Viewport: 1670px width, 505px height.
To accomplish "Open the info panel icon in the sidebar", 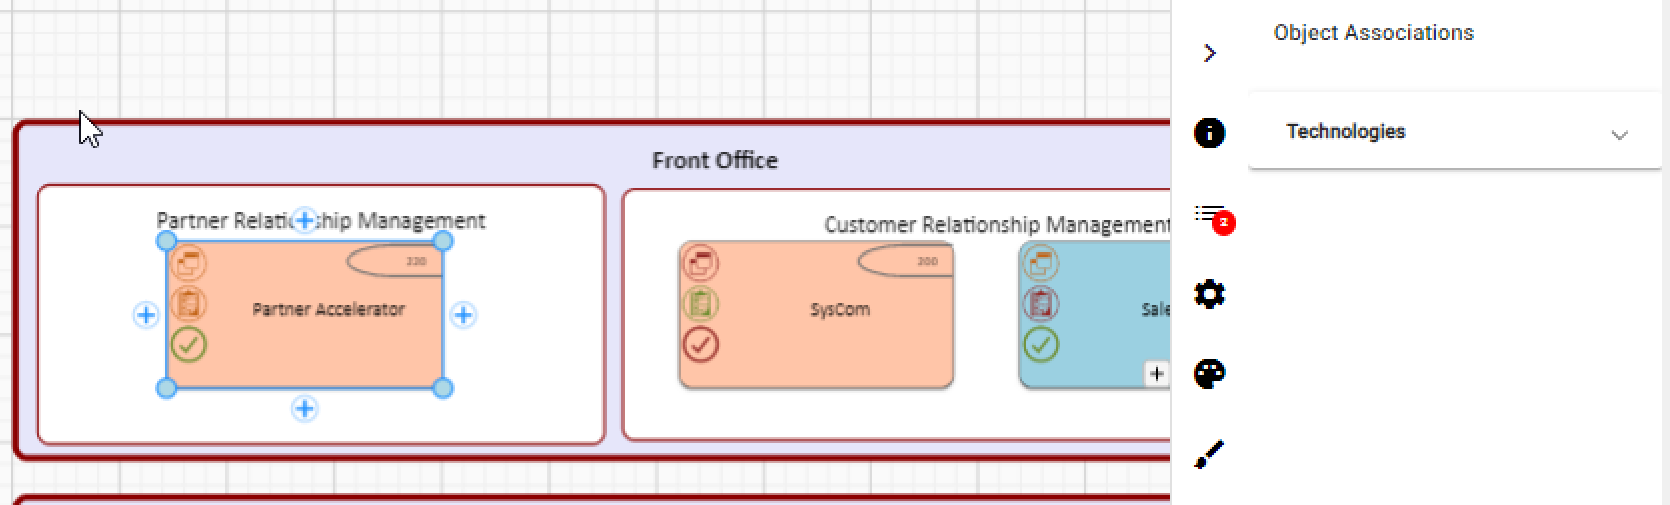I will 1209,133.
